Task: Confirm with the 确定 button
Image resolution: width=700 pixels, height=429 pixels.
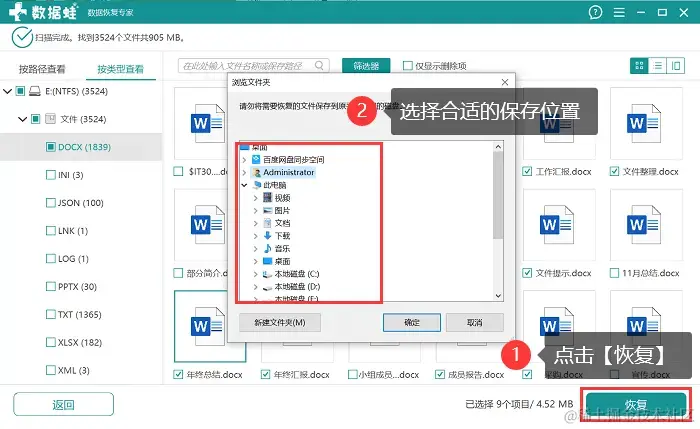Action: [412, 322]
